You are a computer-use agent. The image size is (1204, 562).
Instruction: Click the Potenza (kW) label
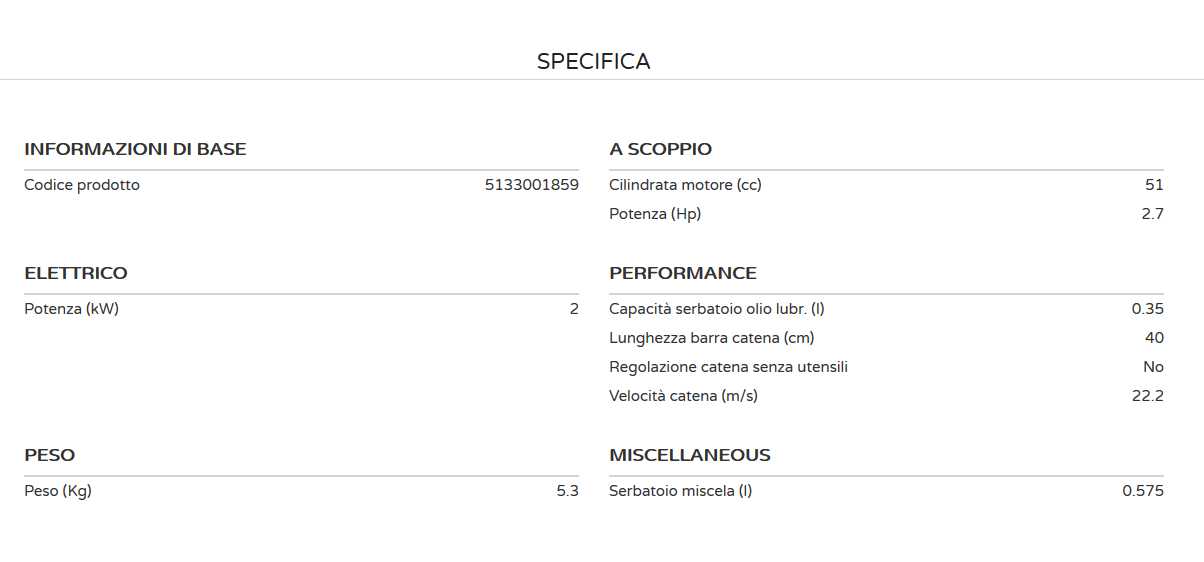click(71, 309)
